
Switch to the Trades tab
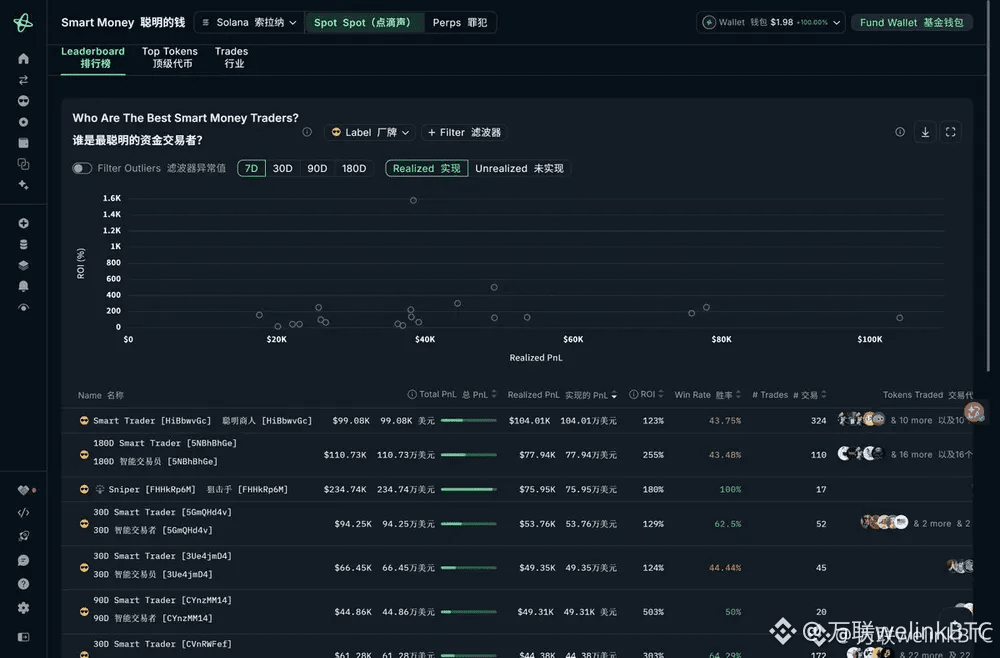click(232, 57)
